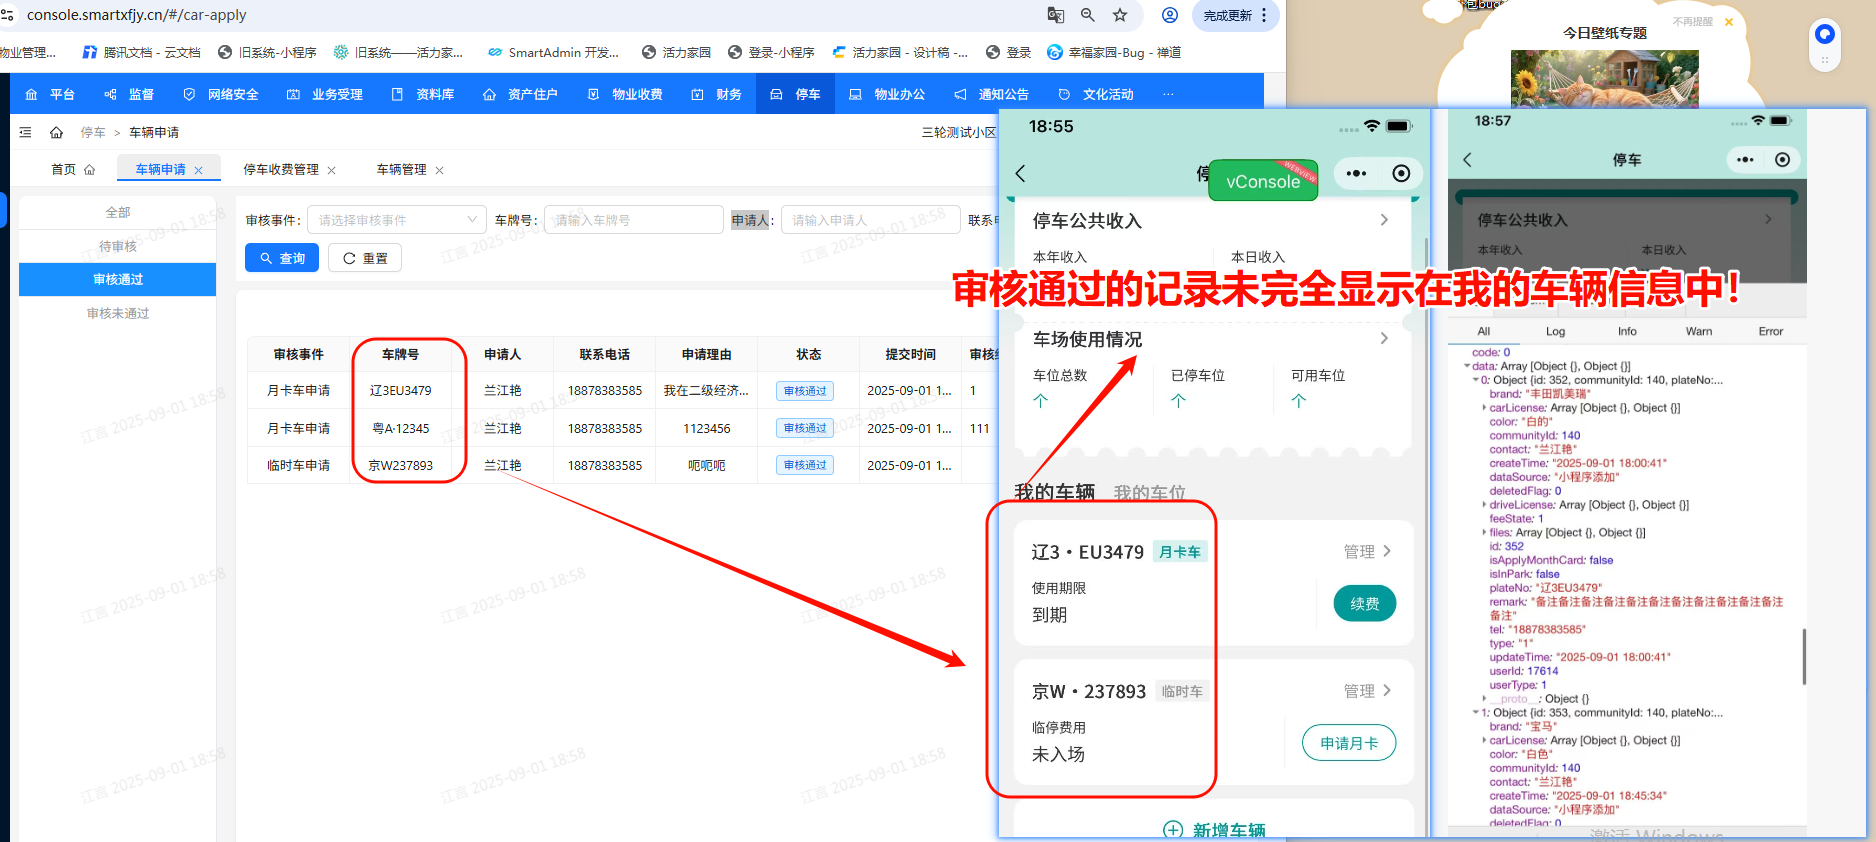Tap back arrow in the left phone header

click(x=1021, y=174)
